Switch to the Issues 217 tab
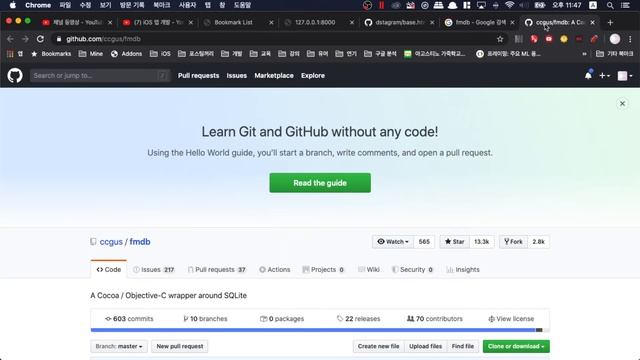Image resolution: width=640 pixels, height=360 pixels. point(153,269)
